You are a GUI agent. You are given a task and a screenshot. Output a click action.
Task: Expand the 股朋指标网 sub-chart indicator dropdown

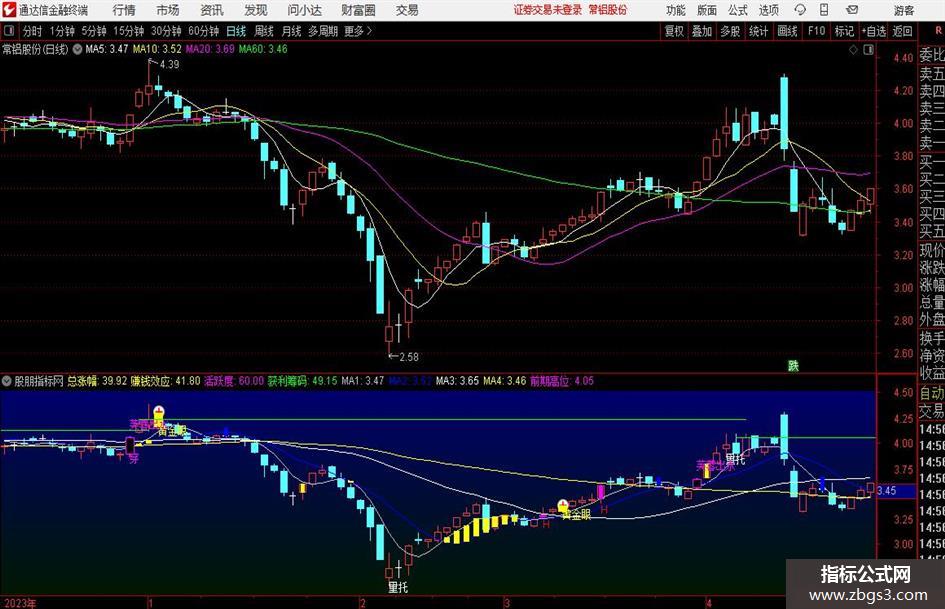[7, 381]
